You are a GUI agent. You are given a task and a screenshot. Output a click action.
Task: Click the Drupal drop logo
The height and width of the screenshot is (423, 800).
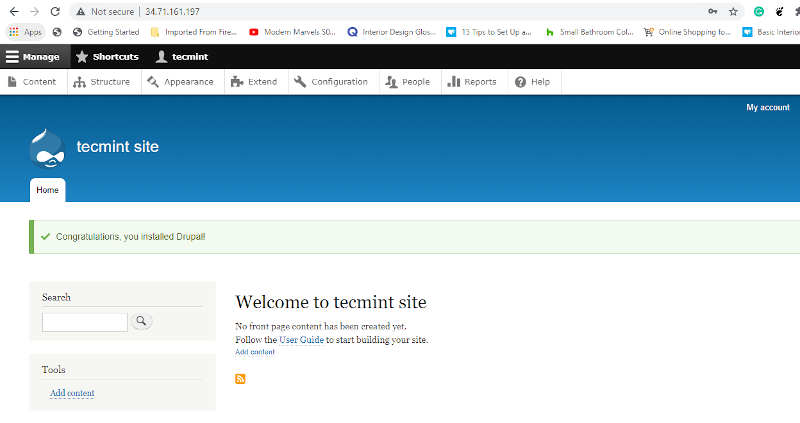(48, 148)
